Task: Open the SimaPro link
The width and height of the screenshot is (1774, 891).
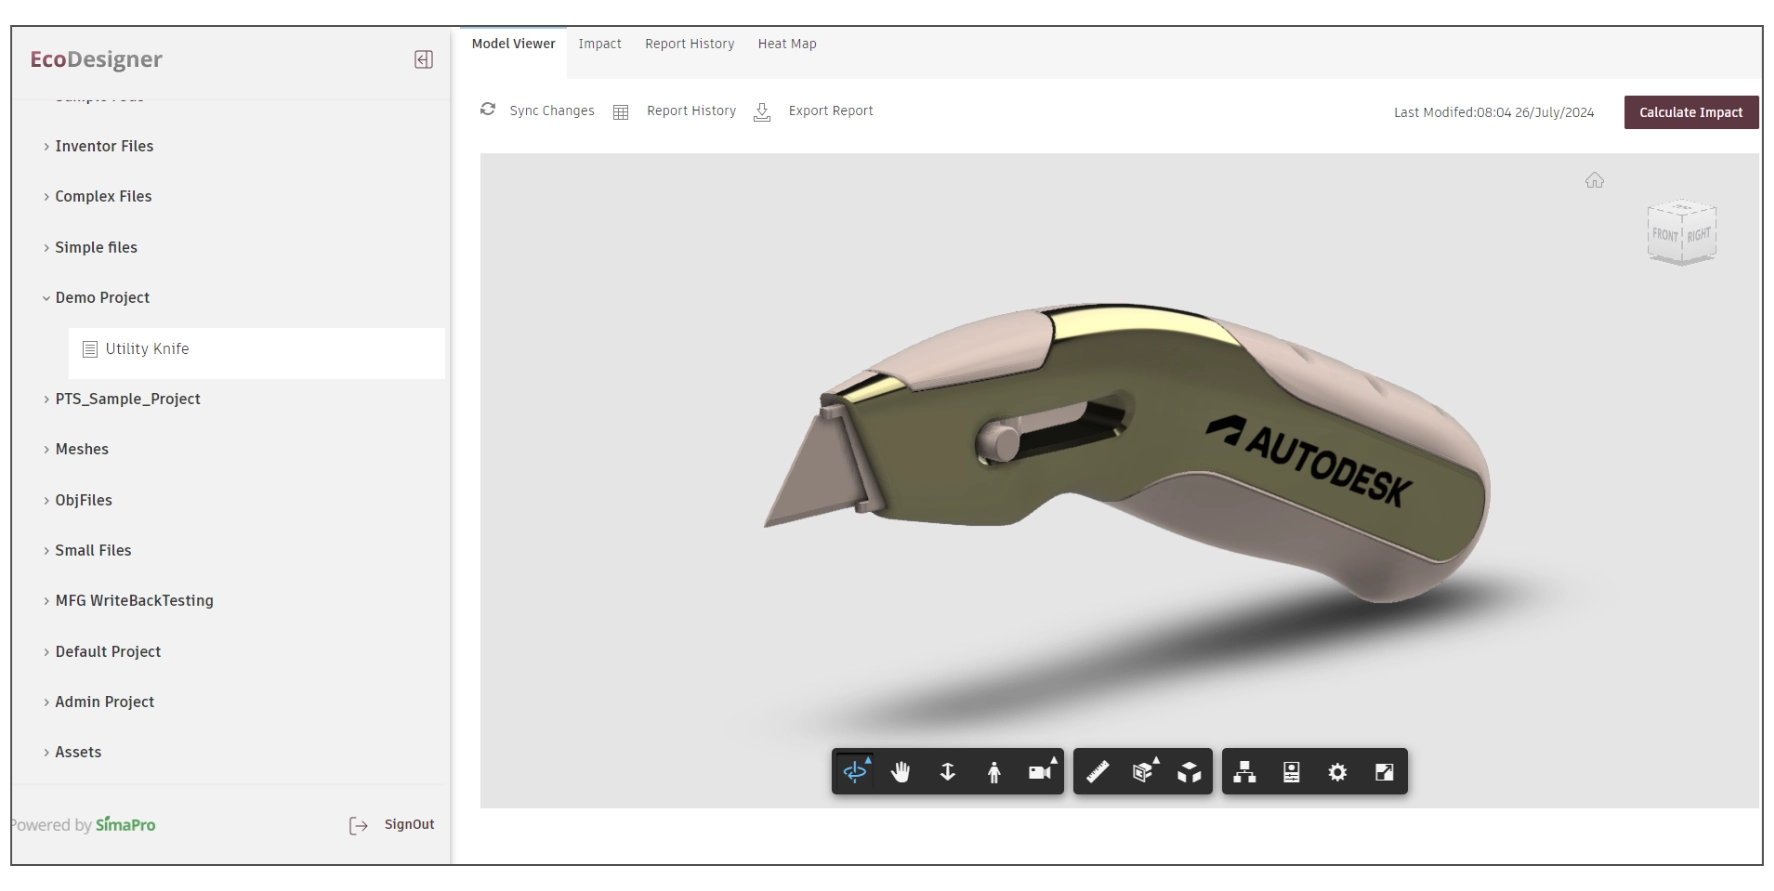Action: (x=125, y=825)
